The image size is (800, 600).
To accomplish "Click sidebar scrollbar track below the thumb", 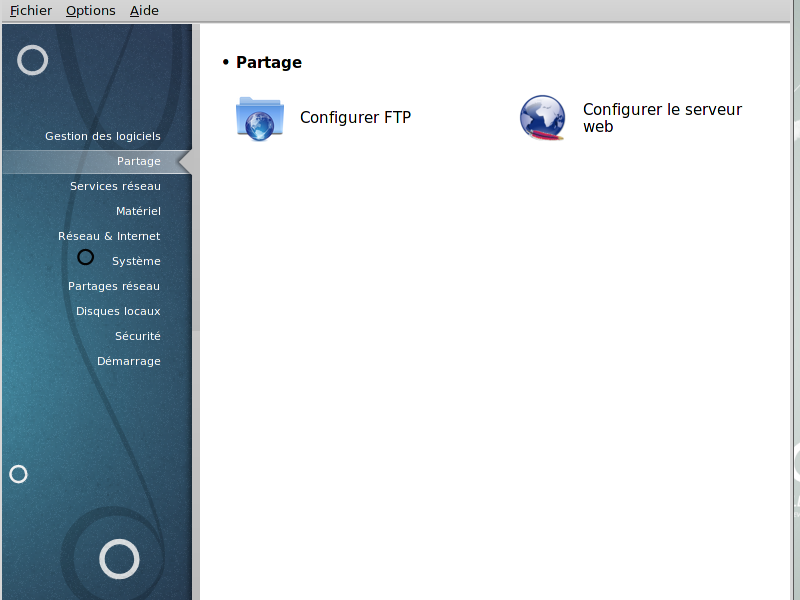I will (x=196, y=460).
